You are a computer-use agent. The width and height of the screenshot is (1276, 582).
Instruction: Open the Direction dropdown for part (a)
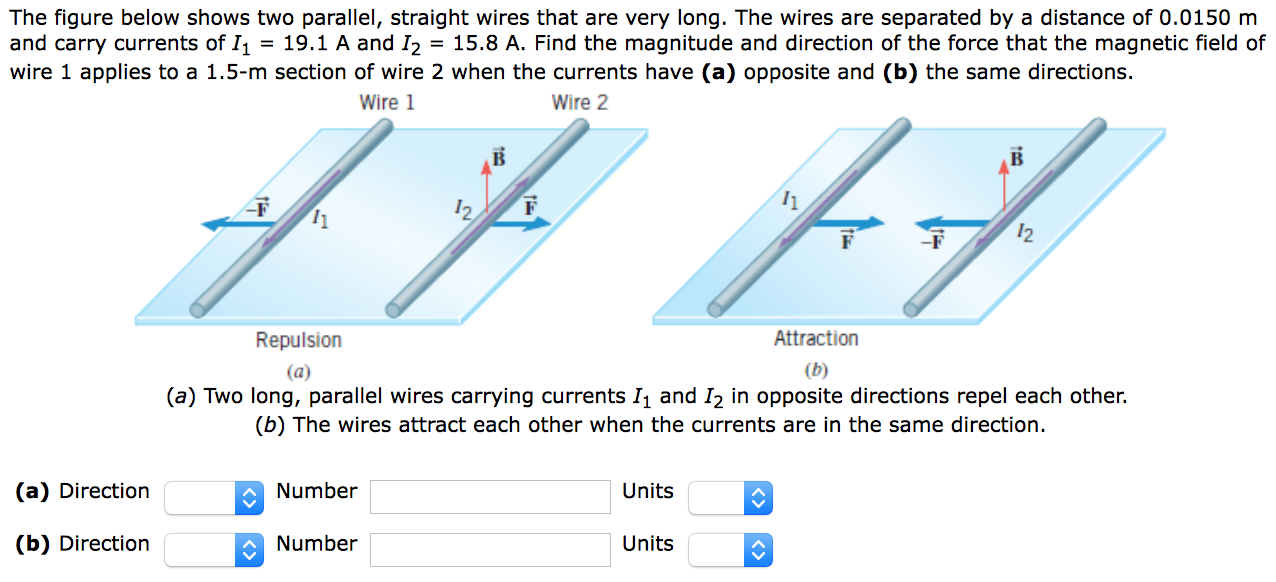click(x=212, y=497)
